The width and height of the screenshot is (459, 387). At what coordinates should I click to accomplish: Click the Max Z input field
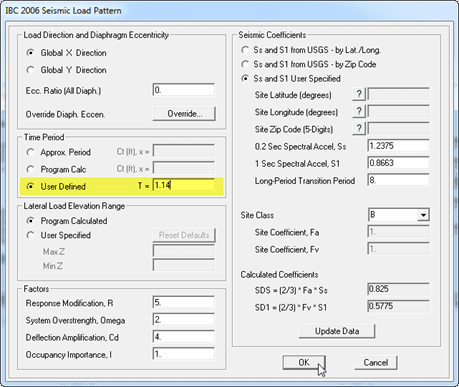[184, 251]
